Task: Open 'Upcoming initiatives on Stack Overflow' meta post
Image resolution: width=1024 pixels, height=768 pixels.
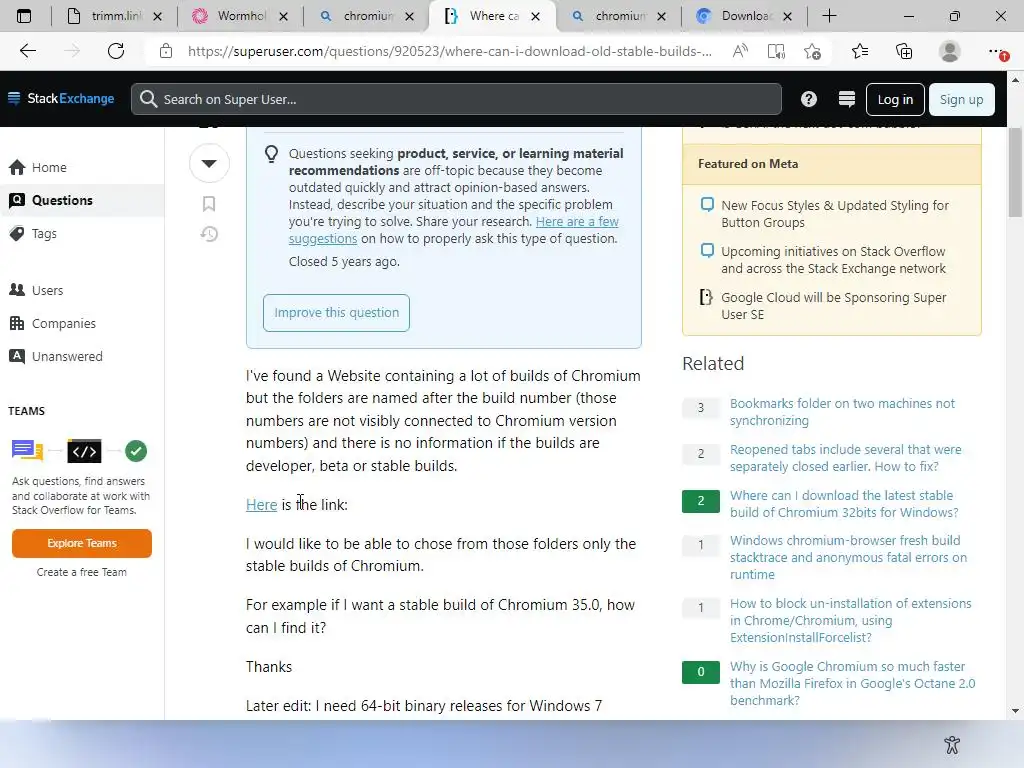Action: click(833, 260)
